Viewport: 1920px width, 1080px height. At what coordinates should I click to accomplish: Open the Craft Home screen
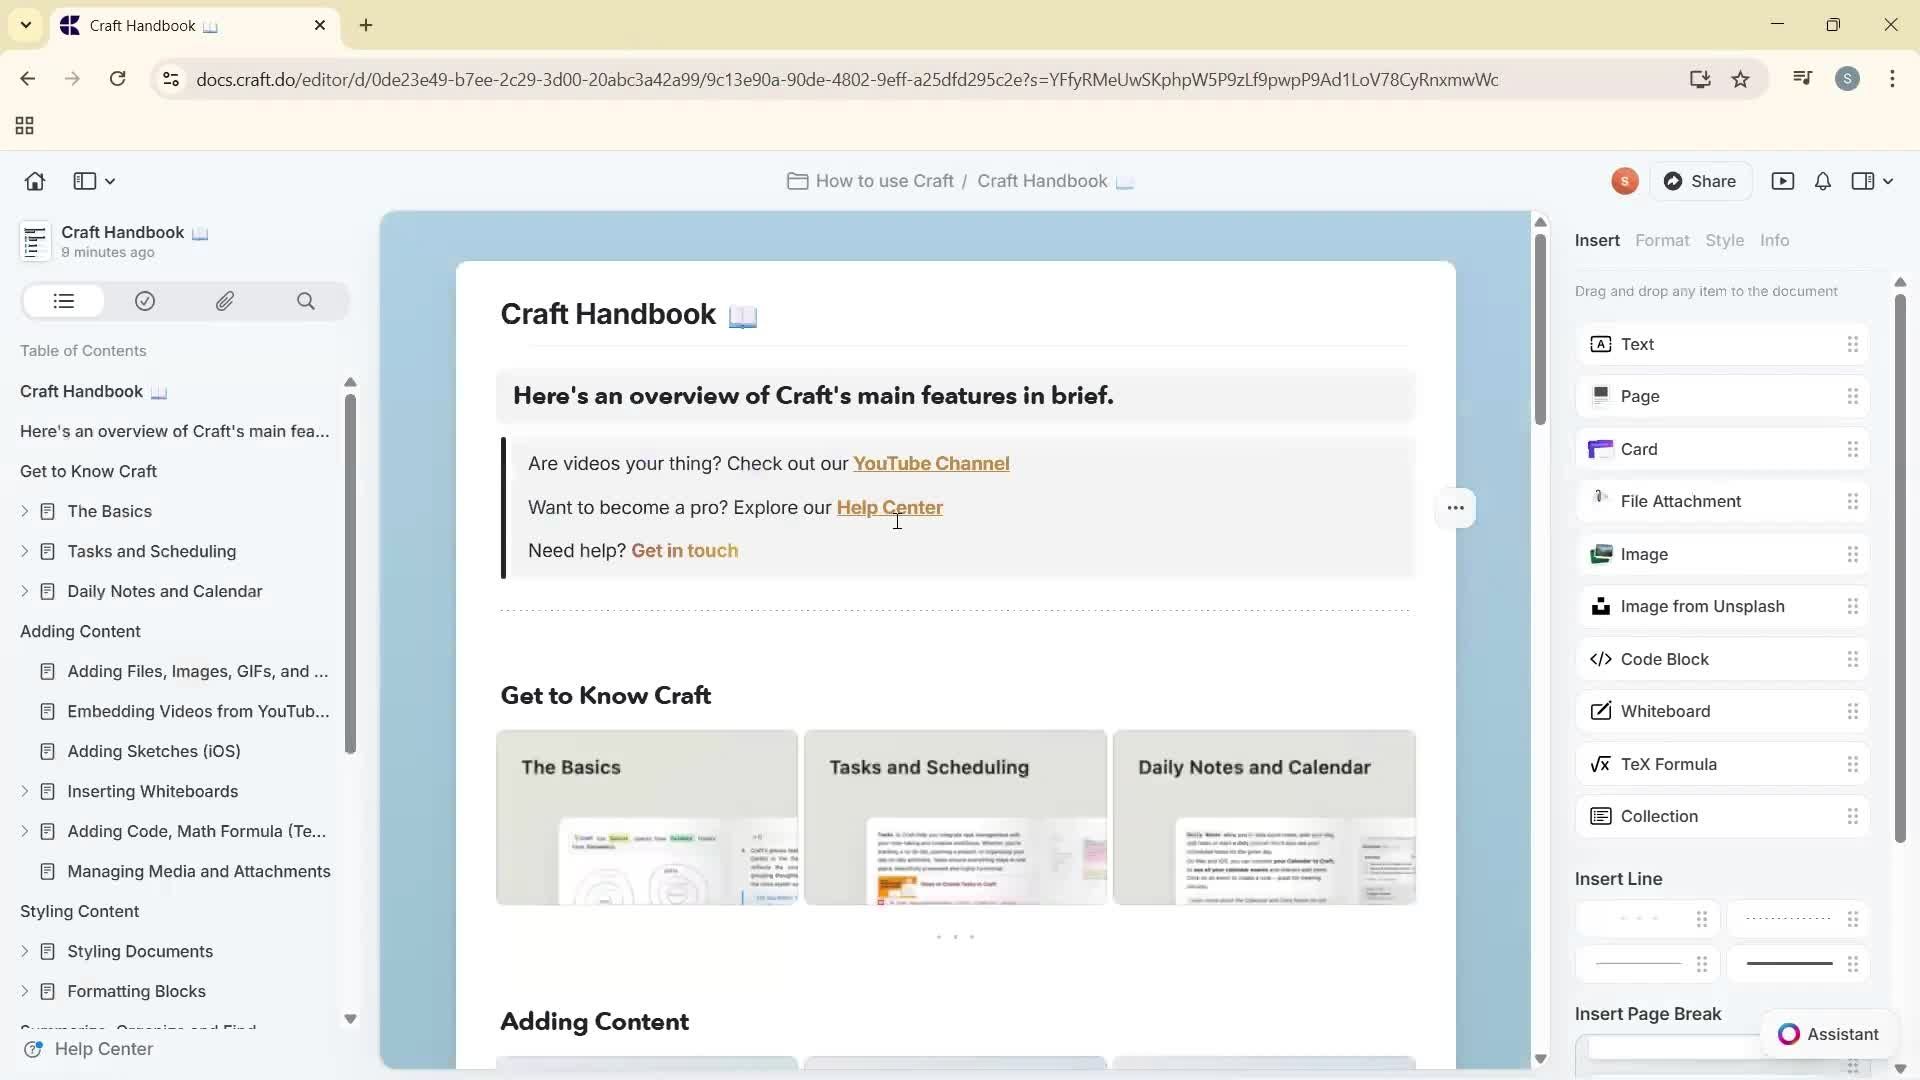(34, 181)
